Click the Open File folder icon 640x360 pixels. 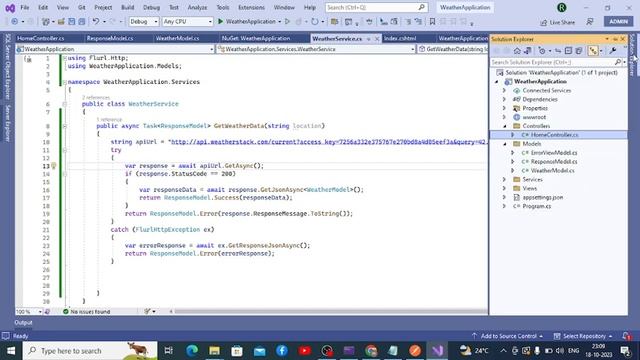point(61,22)
